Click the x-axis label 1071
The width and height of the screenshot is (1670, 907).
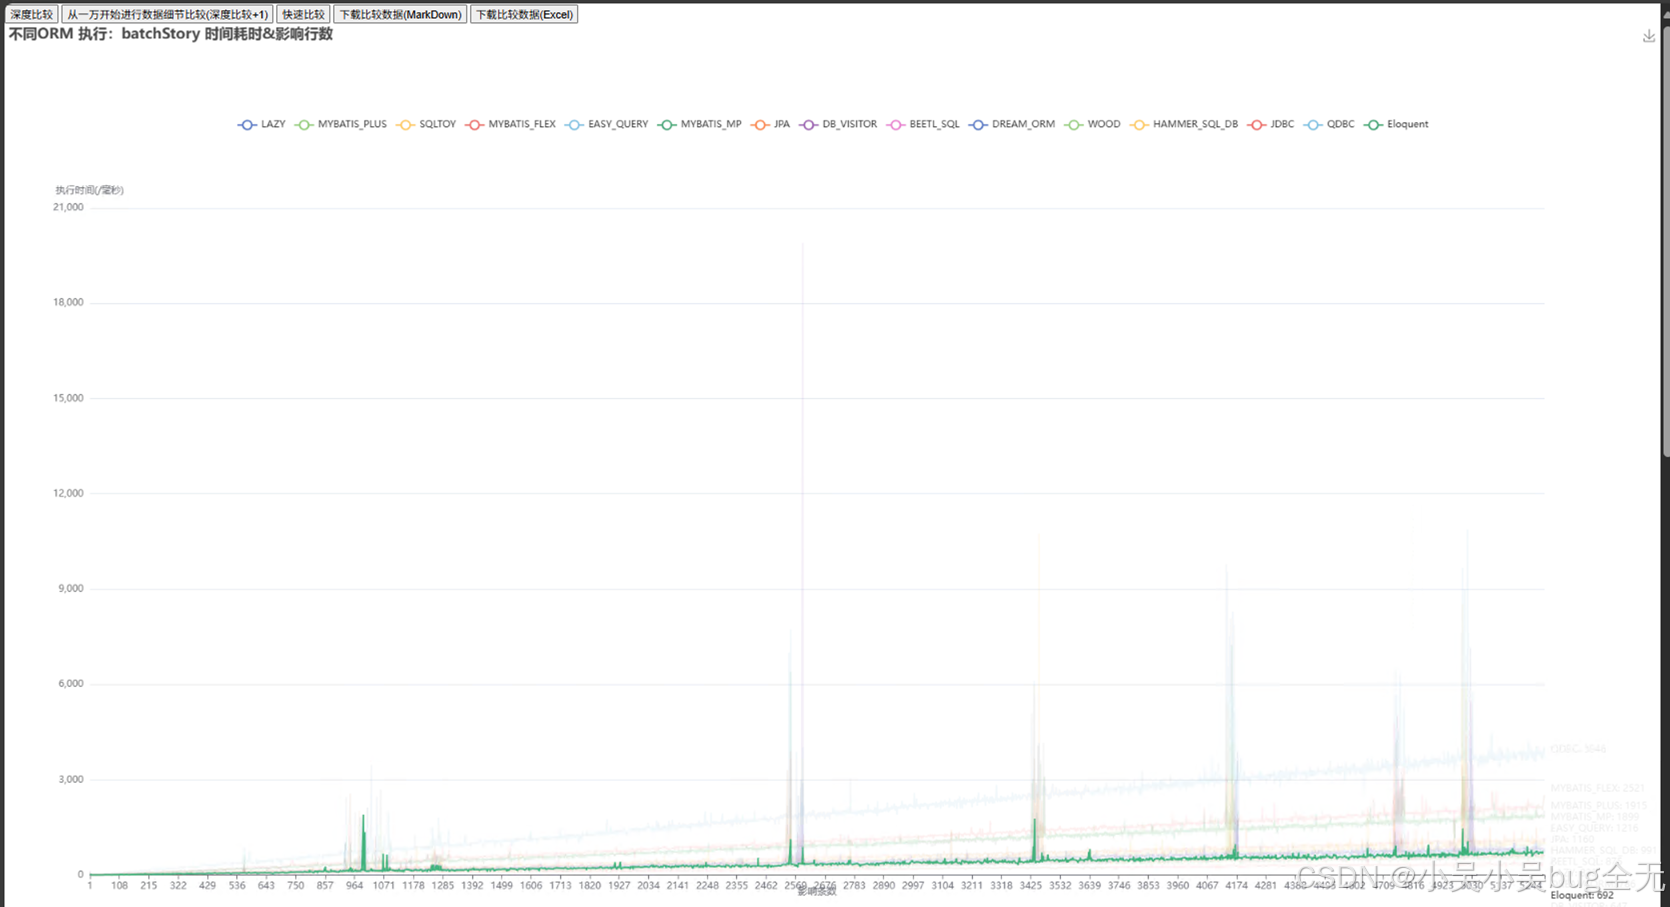tap(384, 885)
